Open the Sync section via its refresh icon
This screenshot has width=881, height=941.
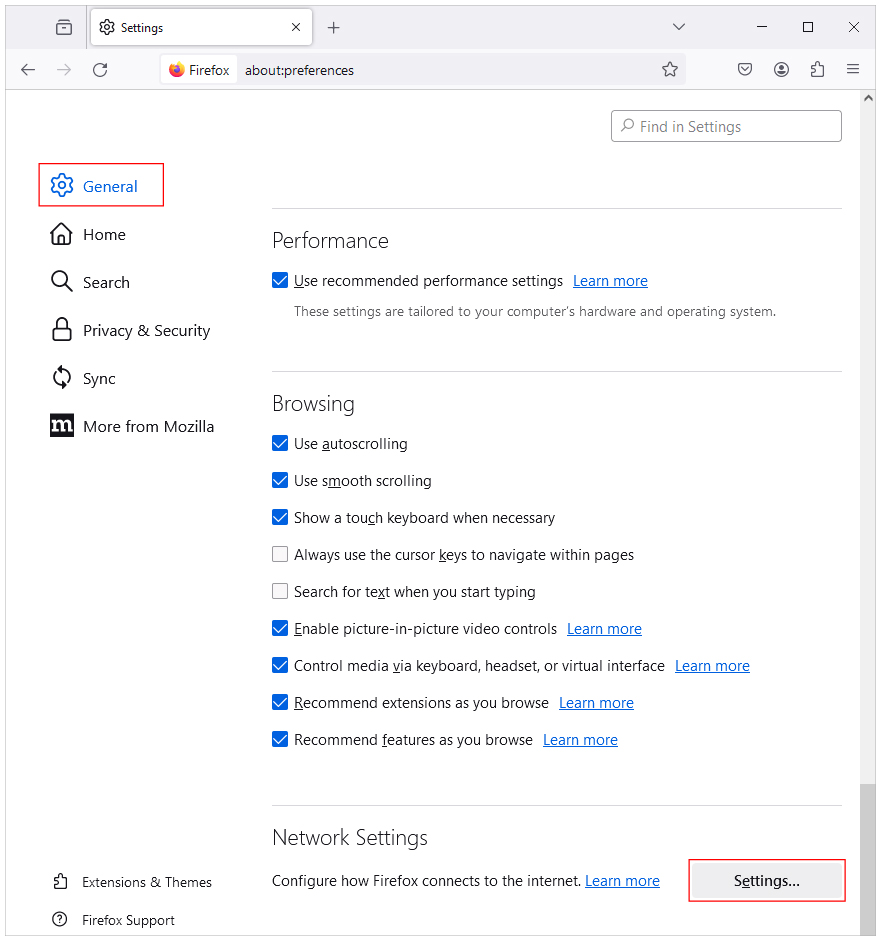61,378
